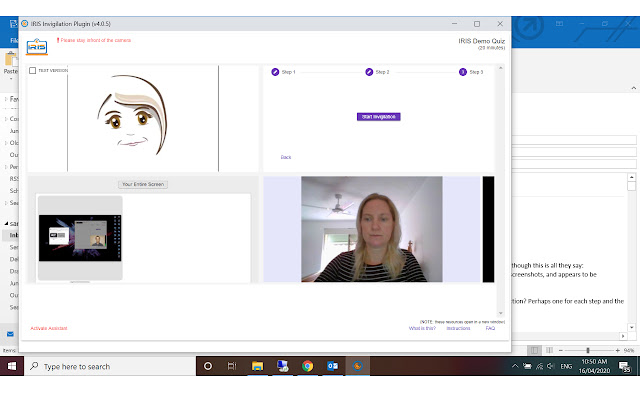Open the Outlook File tab
The image size is (640, 400).
tap(13, 40)
